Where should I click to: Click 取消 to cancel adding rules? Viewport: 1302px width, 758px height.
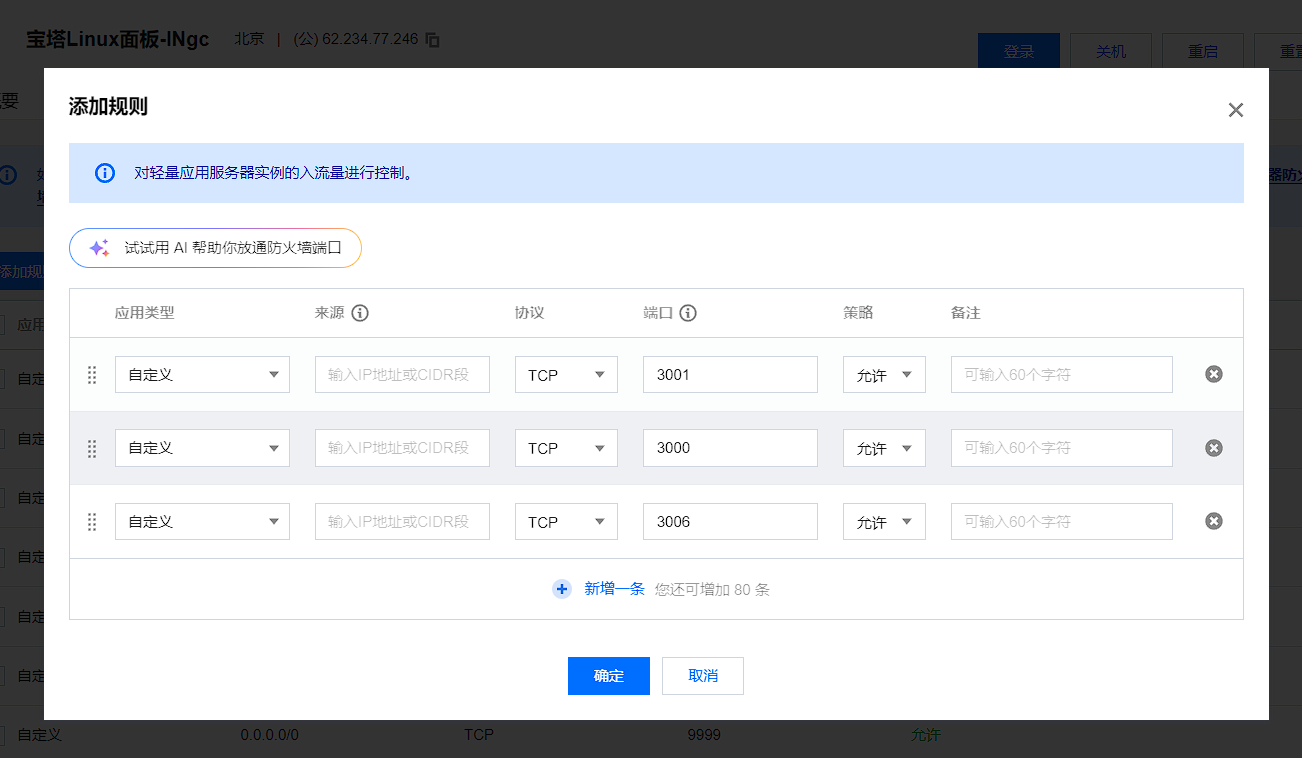tap(703, 676)
